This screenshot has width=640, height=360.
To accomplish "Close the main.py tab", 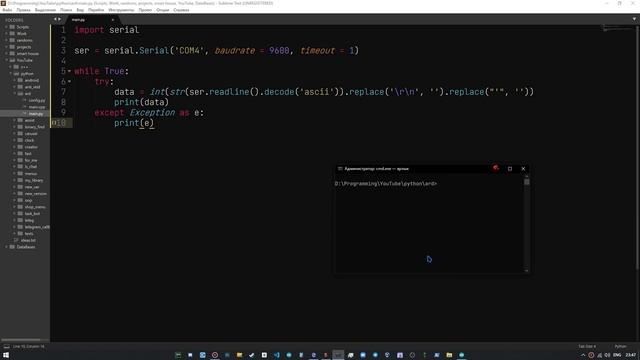I will pyautogui.click(x=113, y=20).
